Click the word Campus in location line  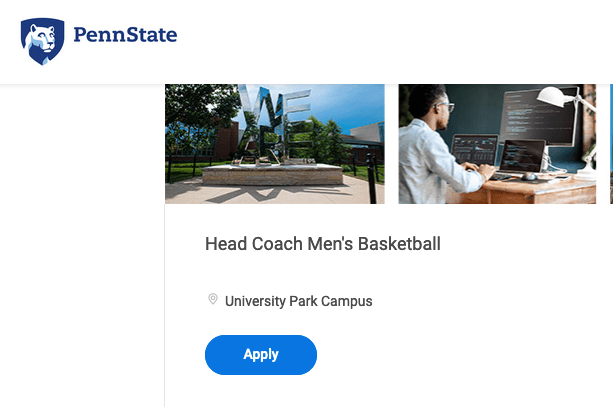pos(348,301)
